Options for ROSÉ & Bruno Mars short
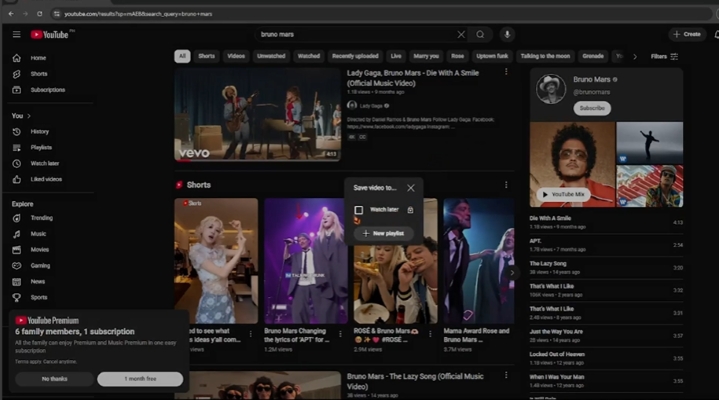719x400 pixels. pos(430,334)
